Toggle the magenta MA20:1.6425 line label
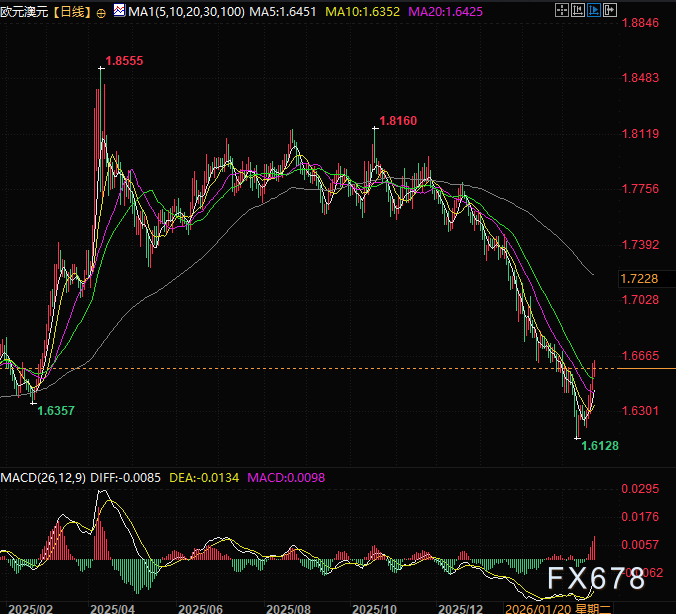 point(447,12)
